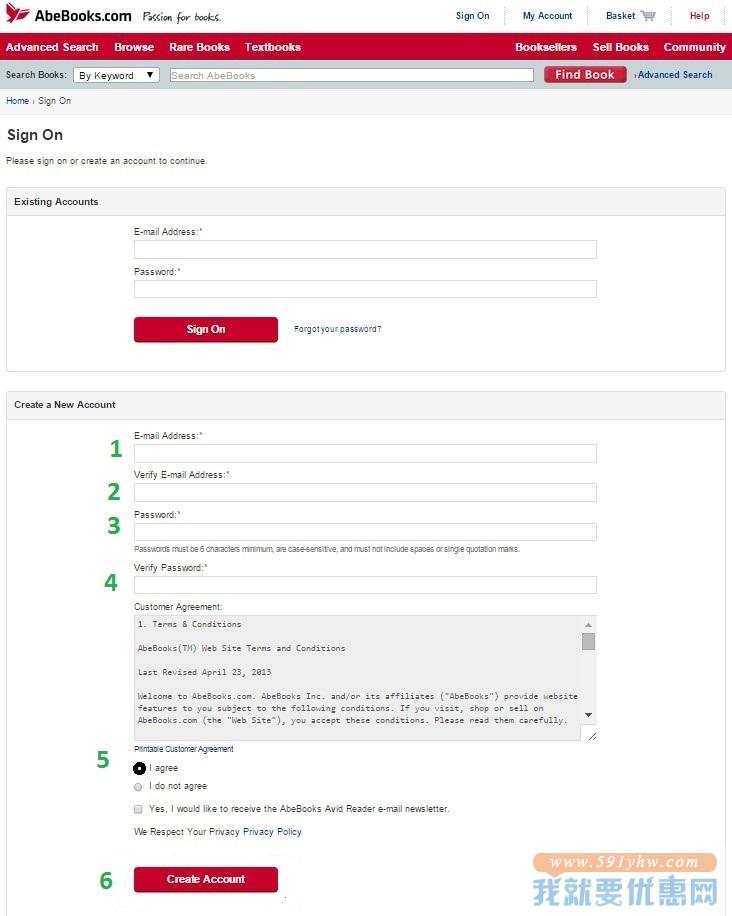Open Sell Books page
Image resolution: width=732 pixels, height=916 pixels.
click(620, 47)
